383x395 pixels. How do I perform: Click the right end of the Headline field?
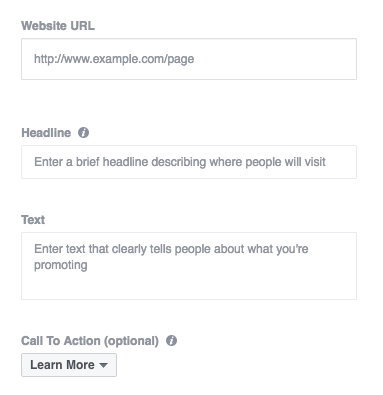tap(343, 162)
